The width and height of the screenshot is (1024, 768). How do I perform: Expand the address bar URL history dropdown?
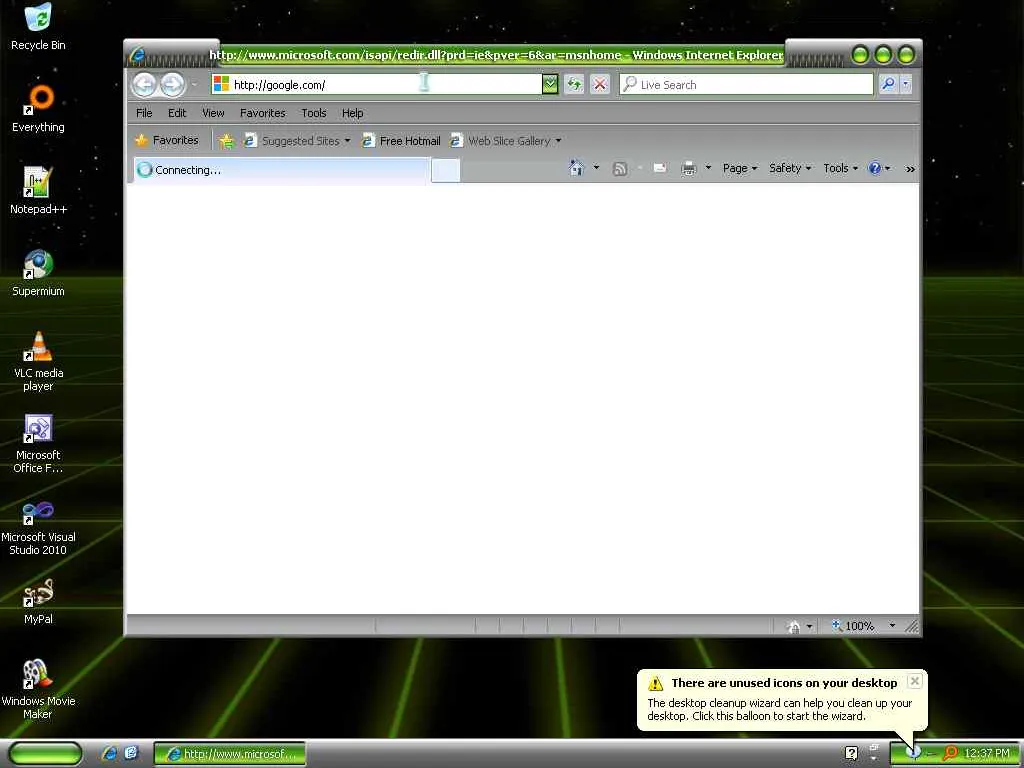tap(550, 84)
